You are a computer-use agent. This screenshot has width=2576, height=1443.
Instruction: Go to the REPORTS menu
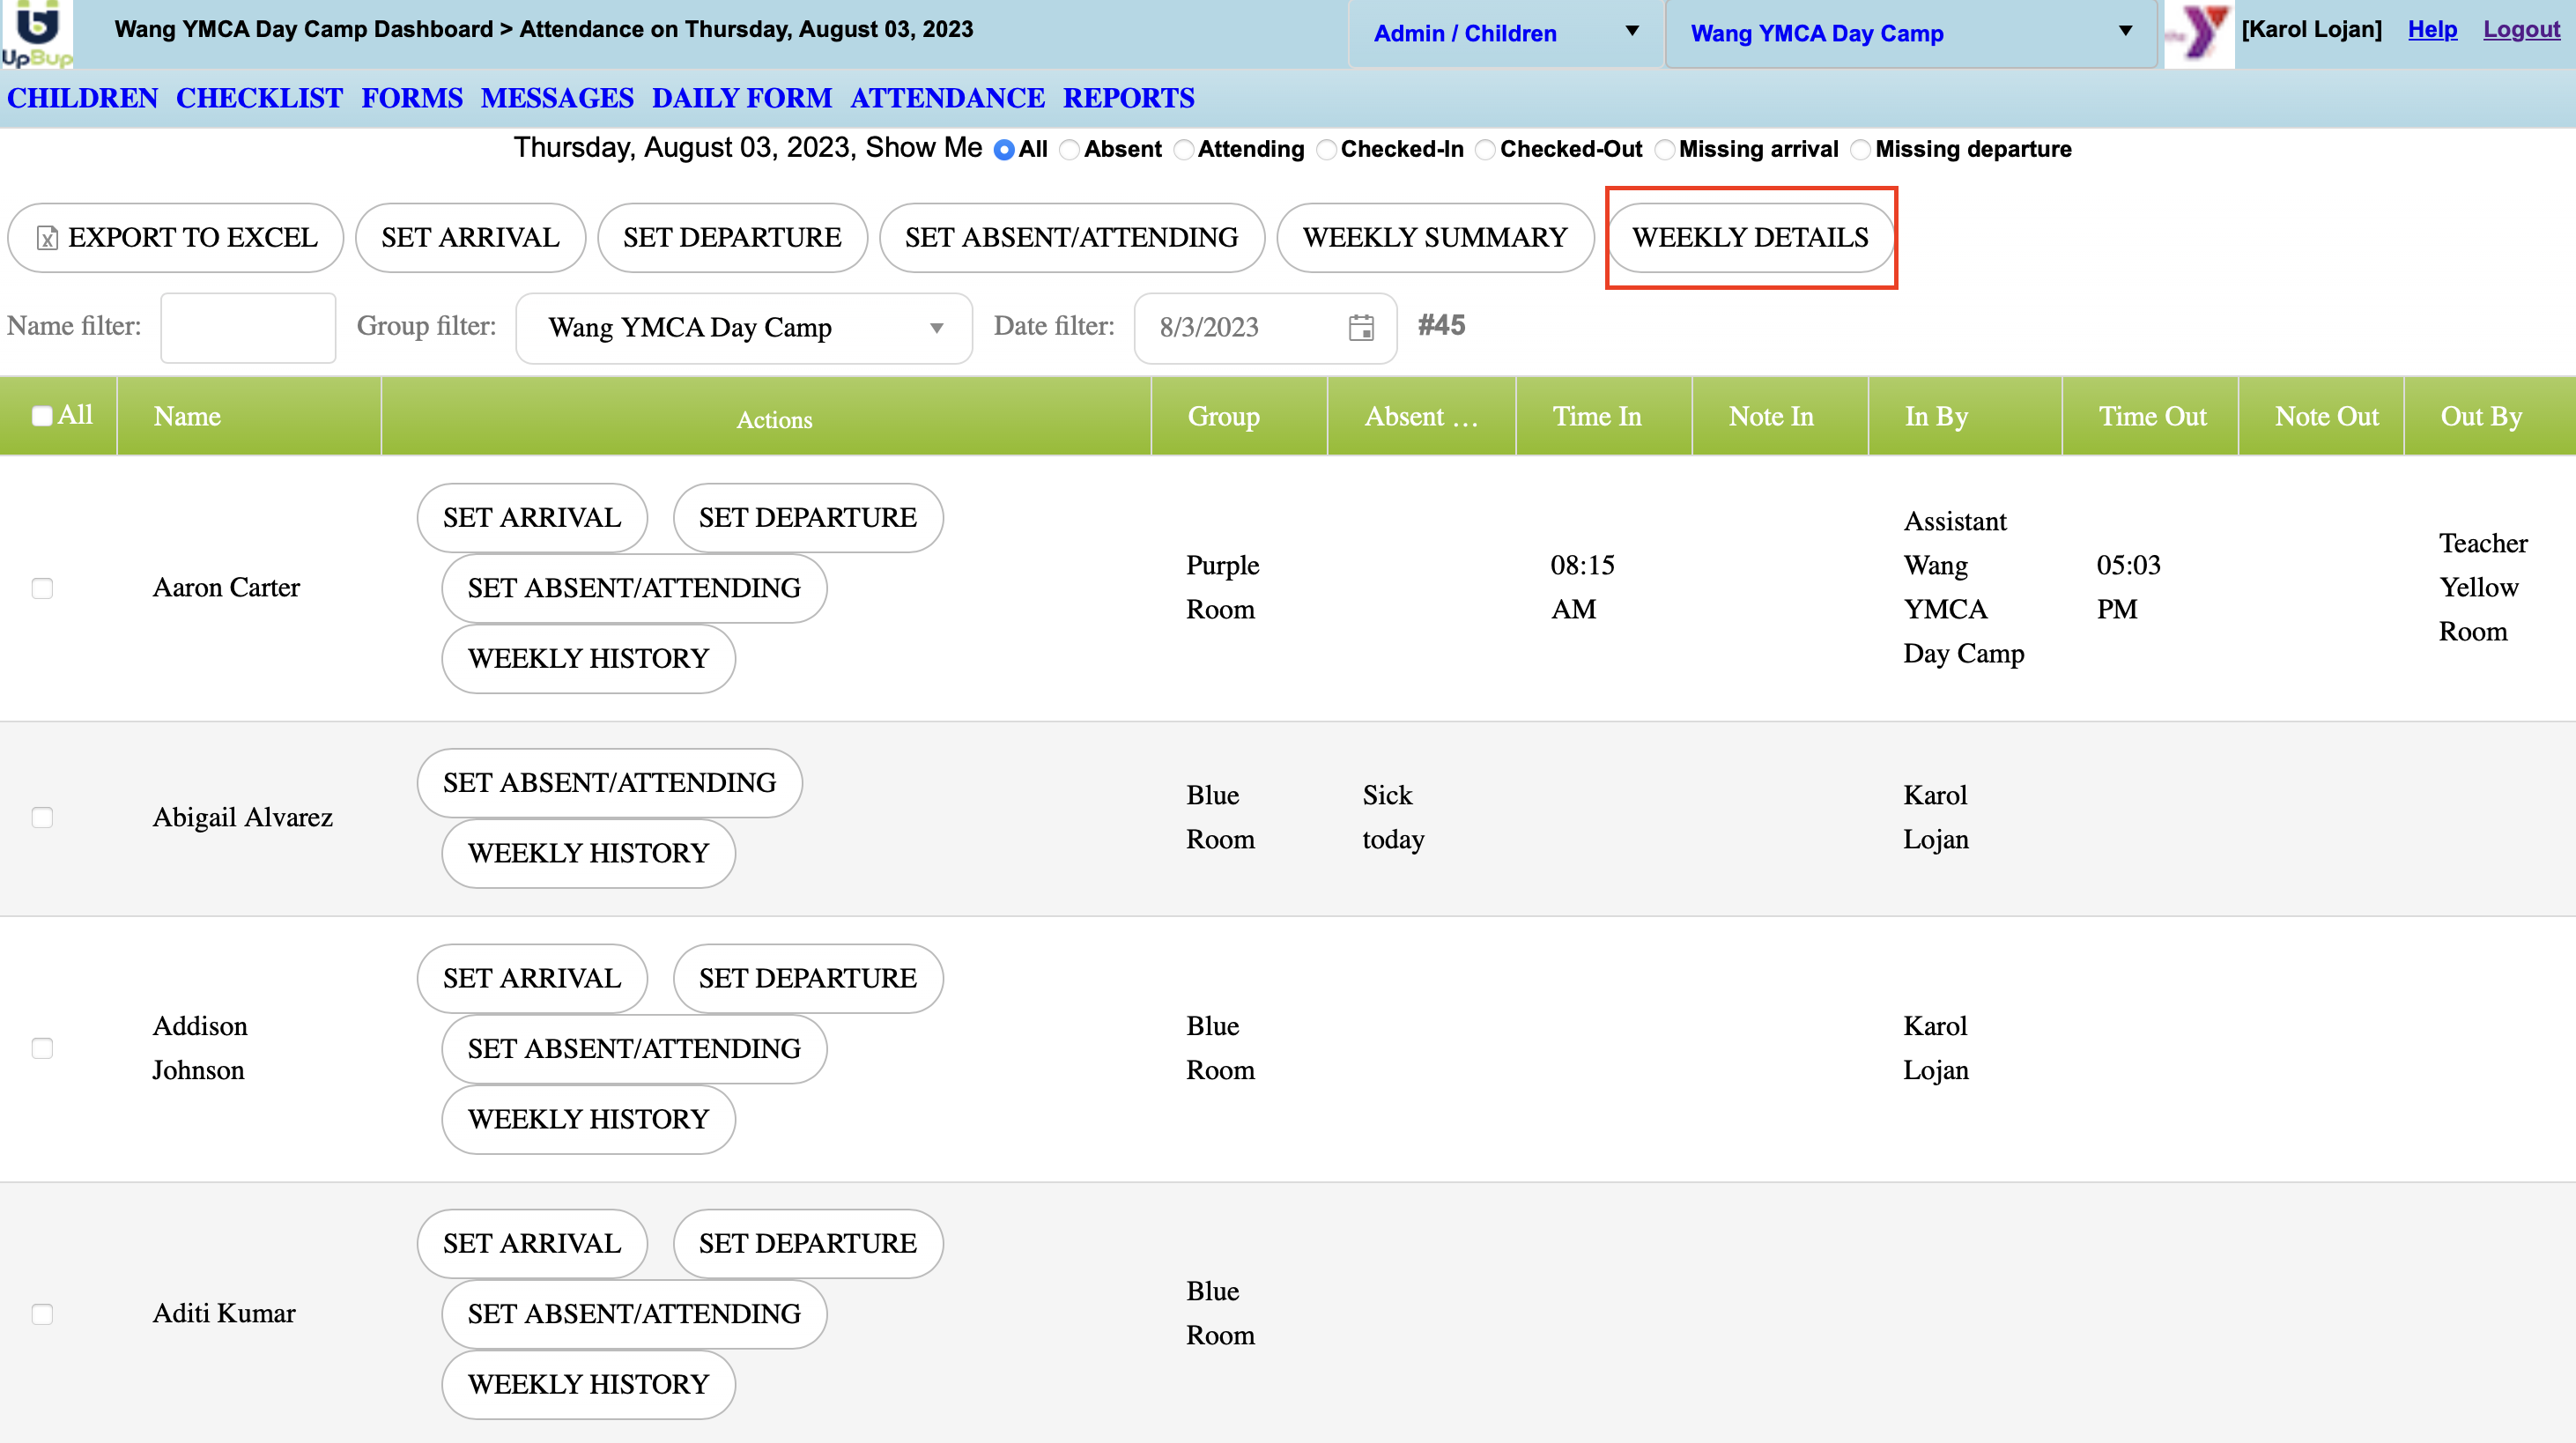(x=1128, y=98)
